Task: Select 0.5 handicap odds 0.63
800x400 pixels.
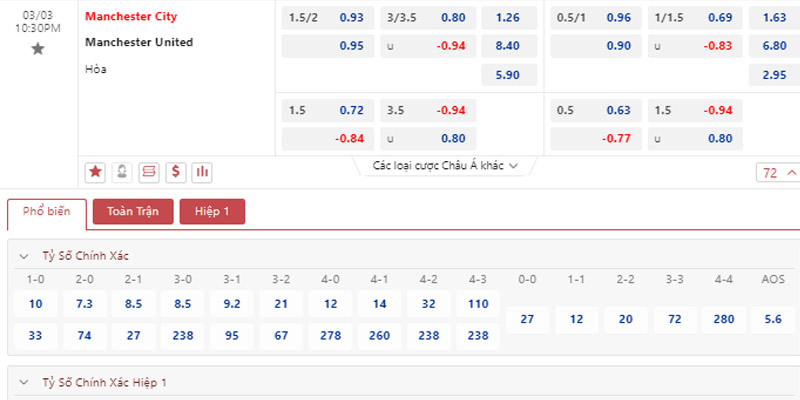Action: coord(596,110)
